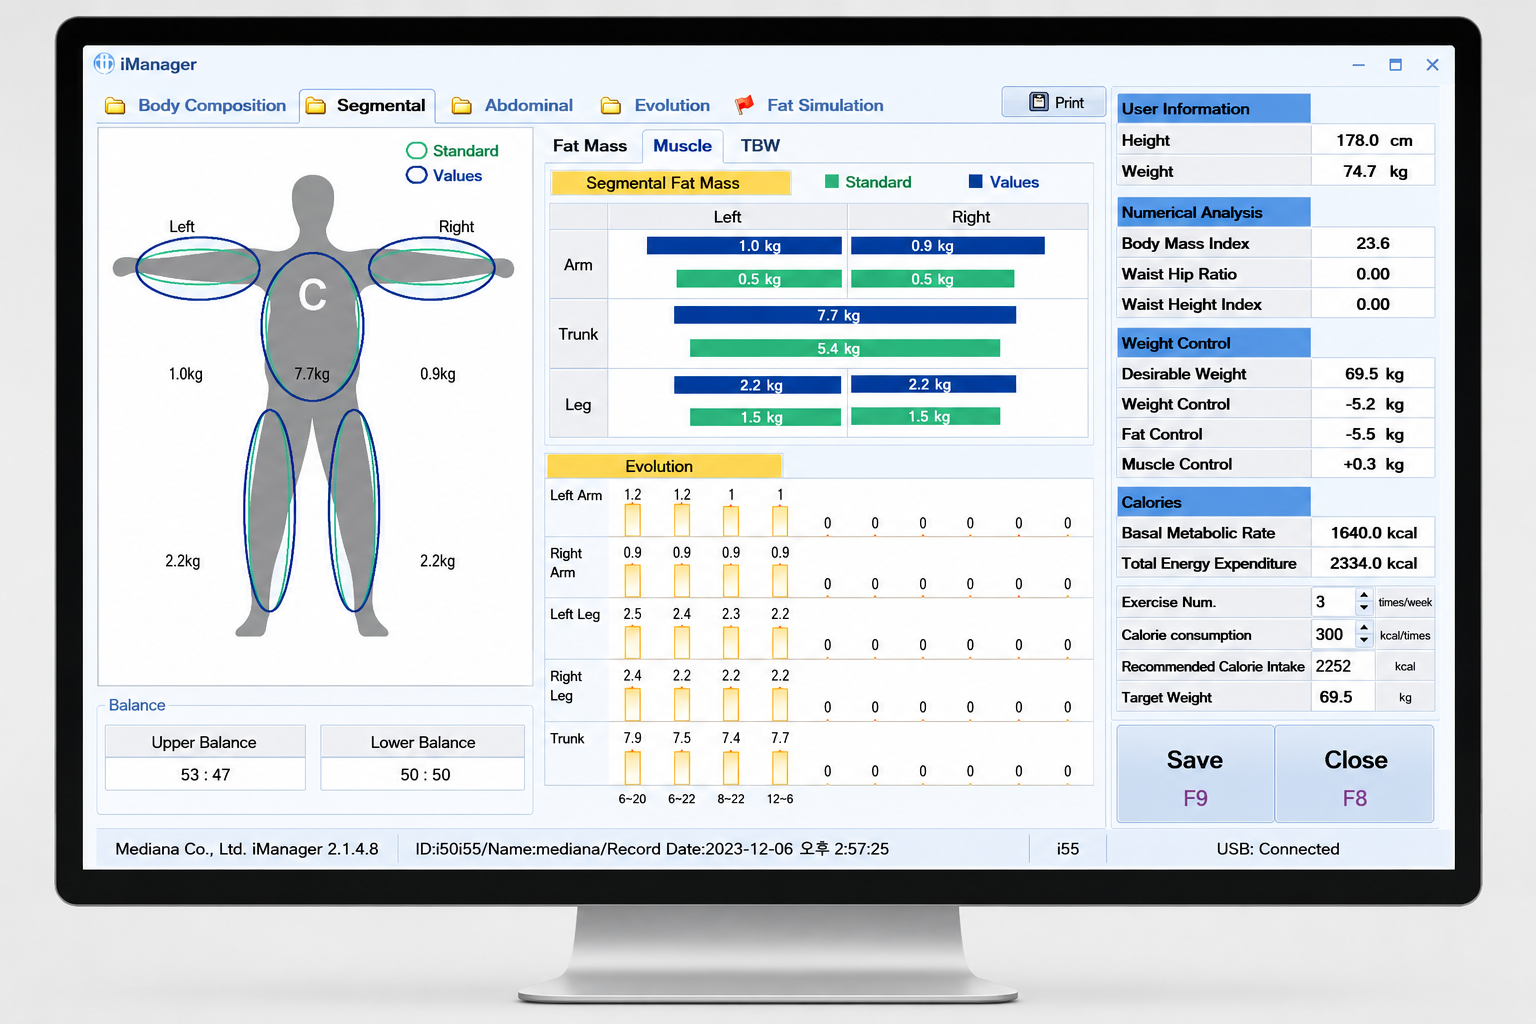Click the Target Weight value field
The width and height of the screenshot is (1536, 1024).
coord(1343,697)
